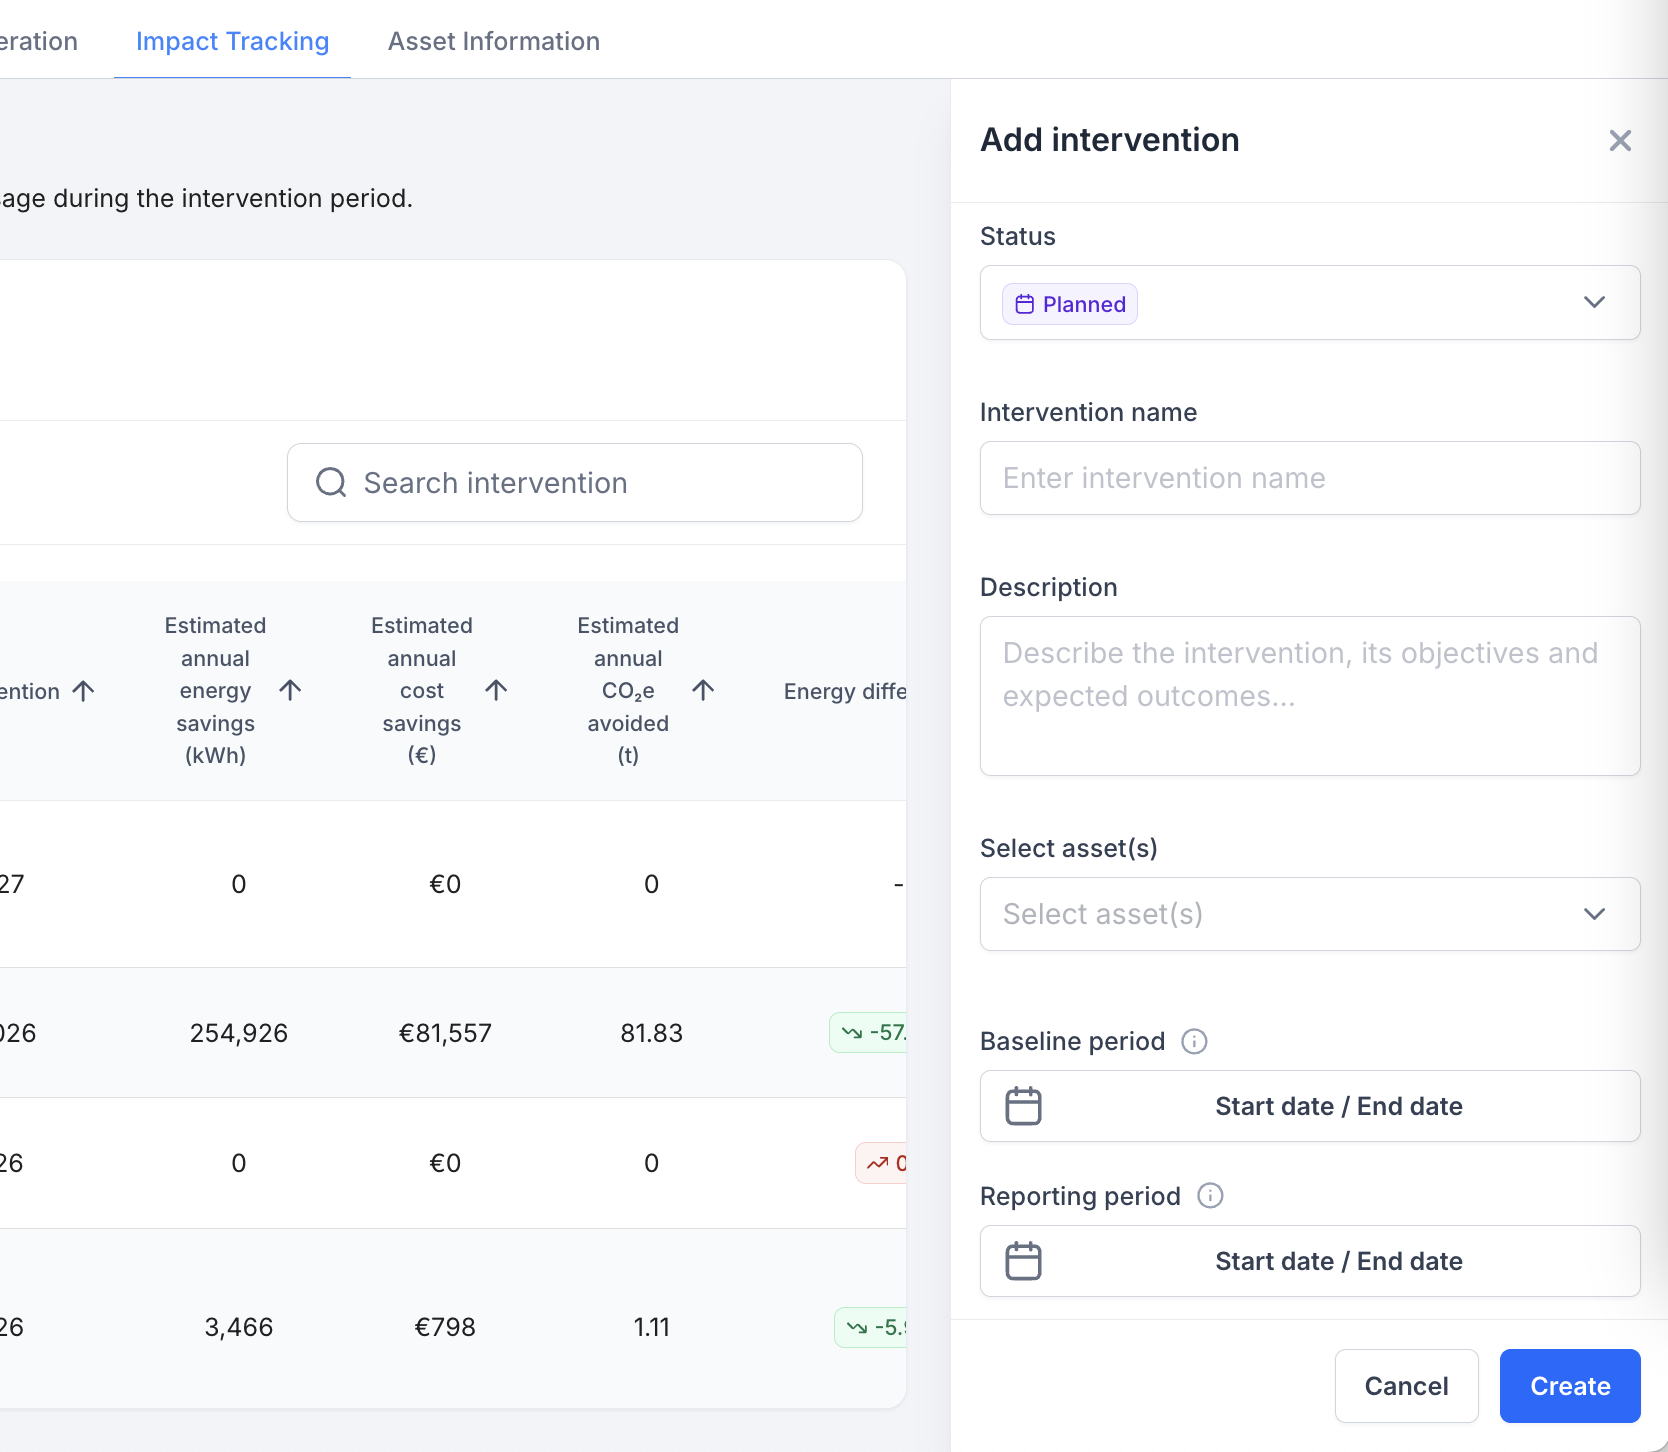
Task: Open Reporting period calendar icon
Action: (1023, 1261)
